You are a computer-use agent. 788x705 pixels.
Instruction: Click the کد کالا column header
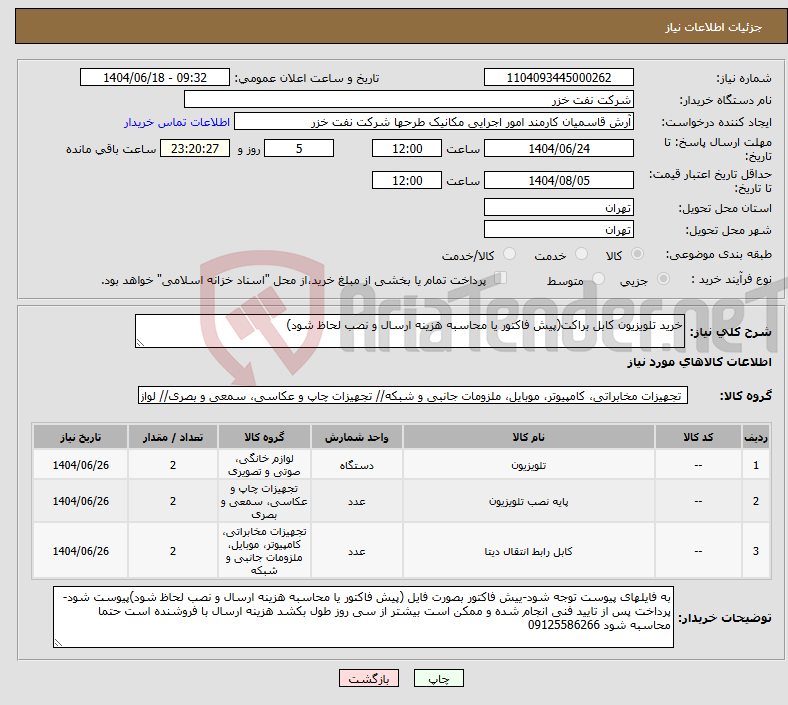(698, 437)
